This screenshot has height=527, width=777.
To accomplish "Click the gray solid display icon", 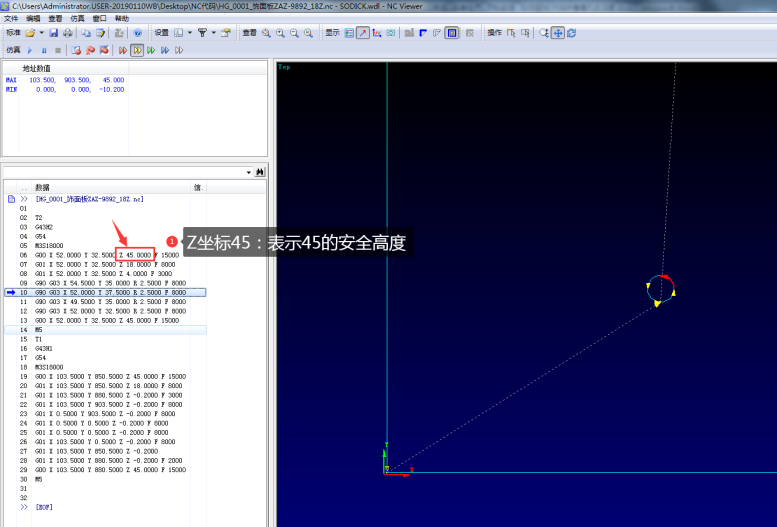I will 409,33.
